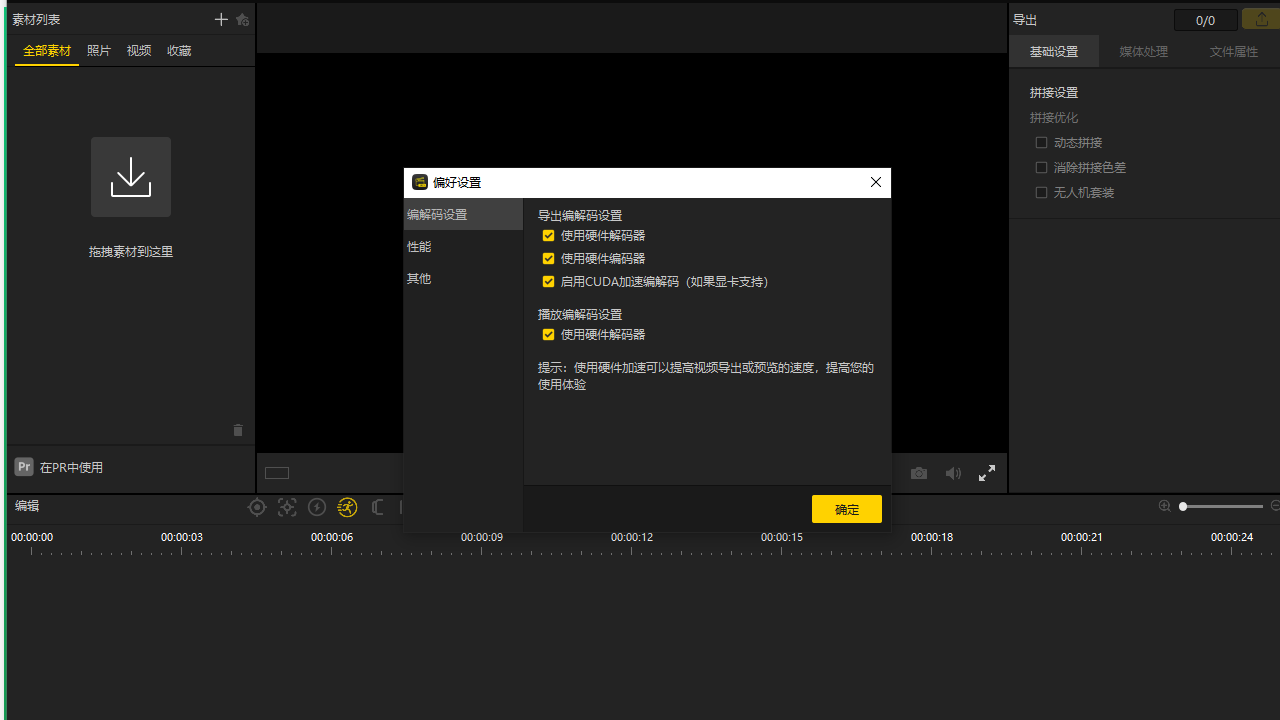Mute audio with the speaker icon
The height and width of the screenshot is (720, 1280).
pyautogui.click(x=953, y=473)
